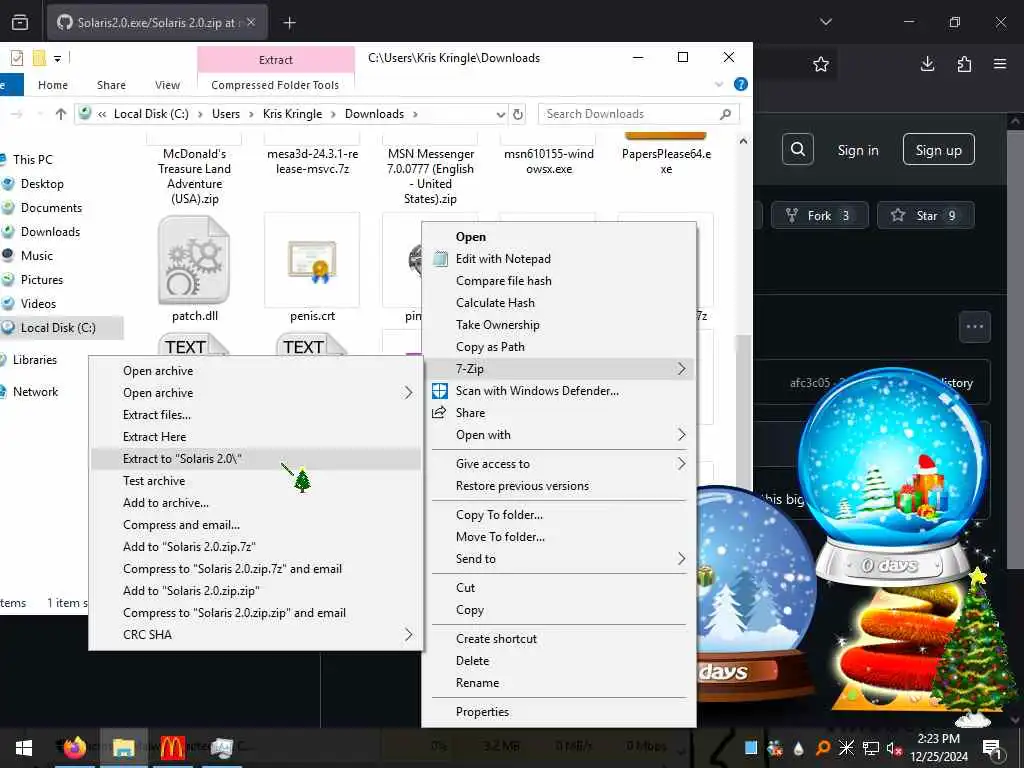Click Edit with Notepad icon entry
Screen dimensions: 1024x768
(x=441, y=259)
